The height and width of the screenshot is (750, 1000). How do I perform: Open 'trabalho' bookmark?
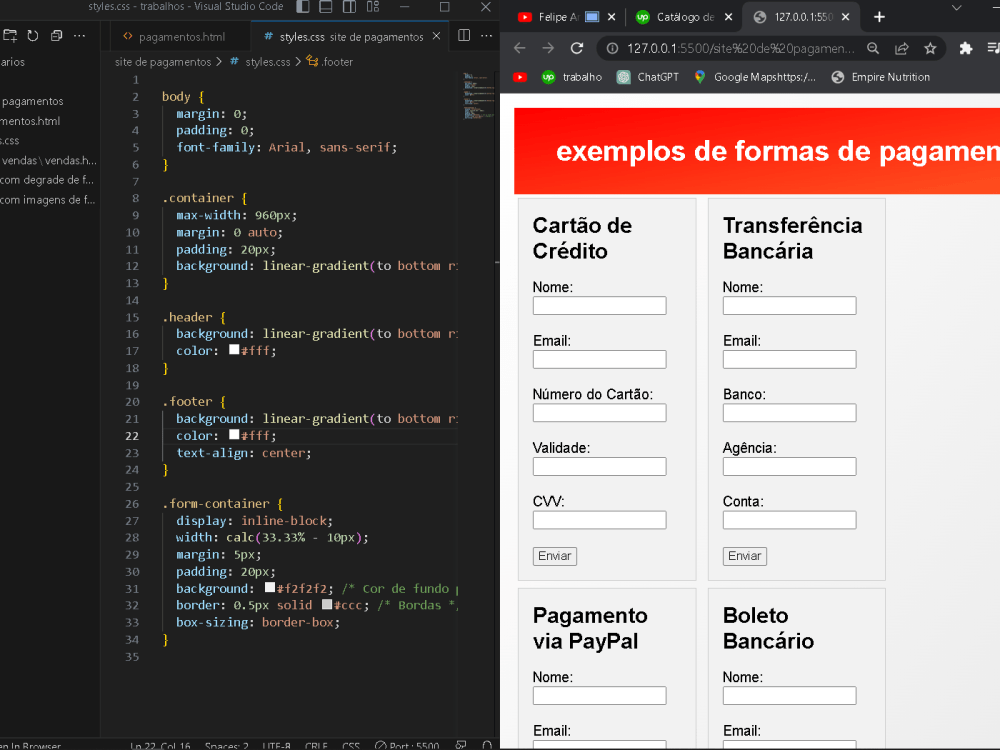(572, 77)
